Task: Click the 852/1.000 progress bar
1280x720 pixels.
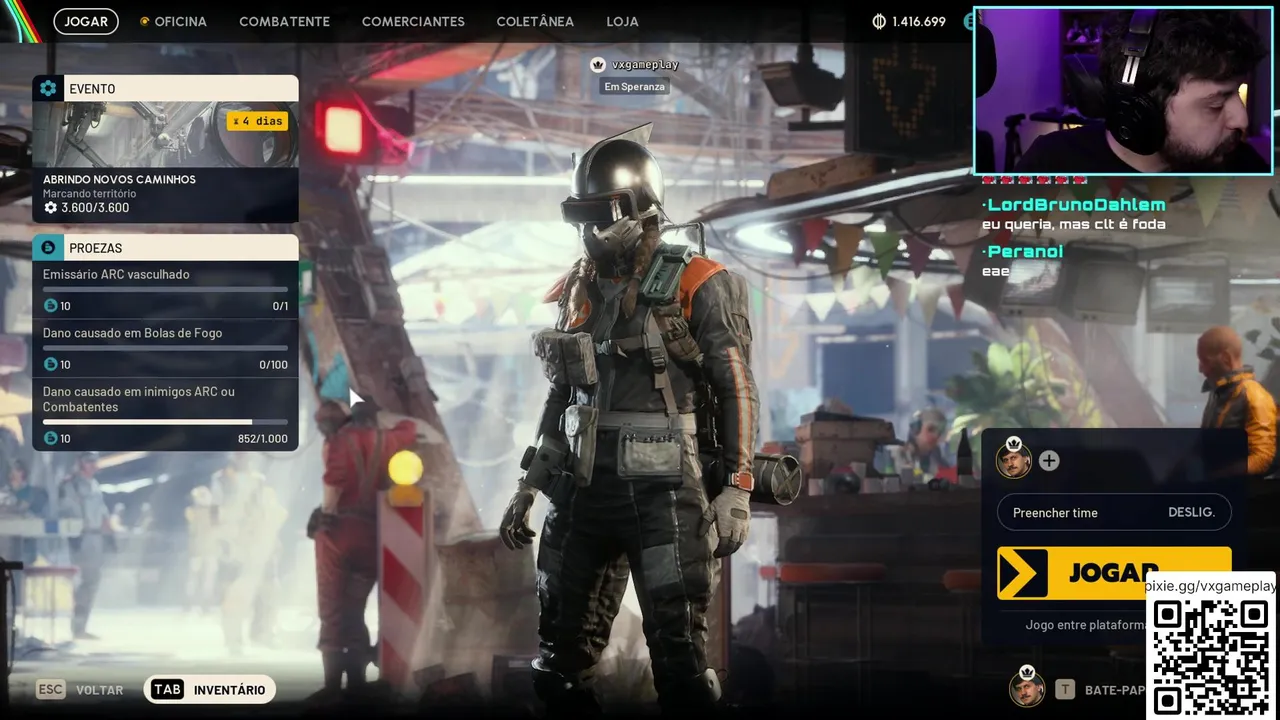Action: click(x=165, y=422)
